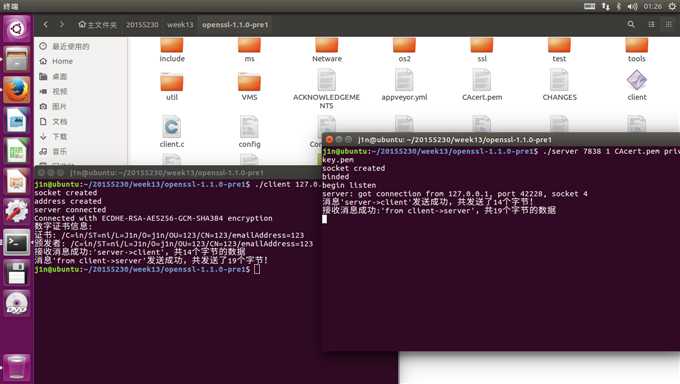This screenshot has height=384, width=680.
Task: Navigate to the week13 breadcrumb
Action: (180, 25)
